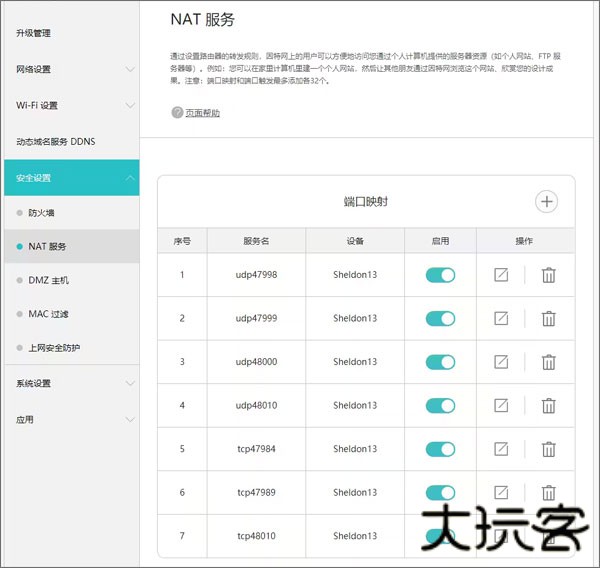This screenshot has width=600, height=568.
Task: Delete the udp48010 rule with trash icon
Action: pyautogui.click(x=548, y=405)
